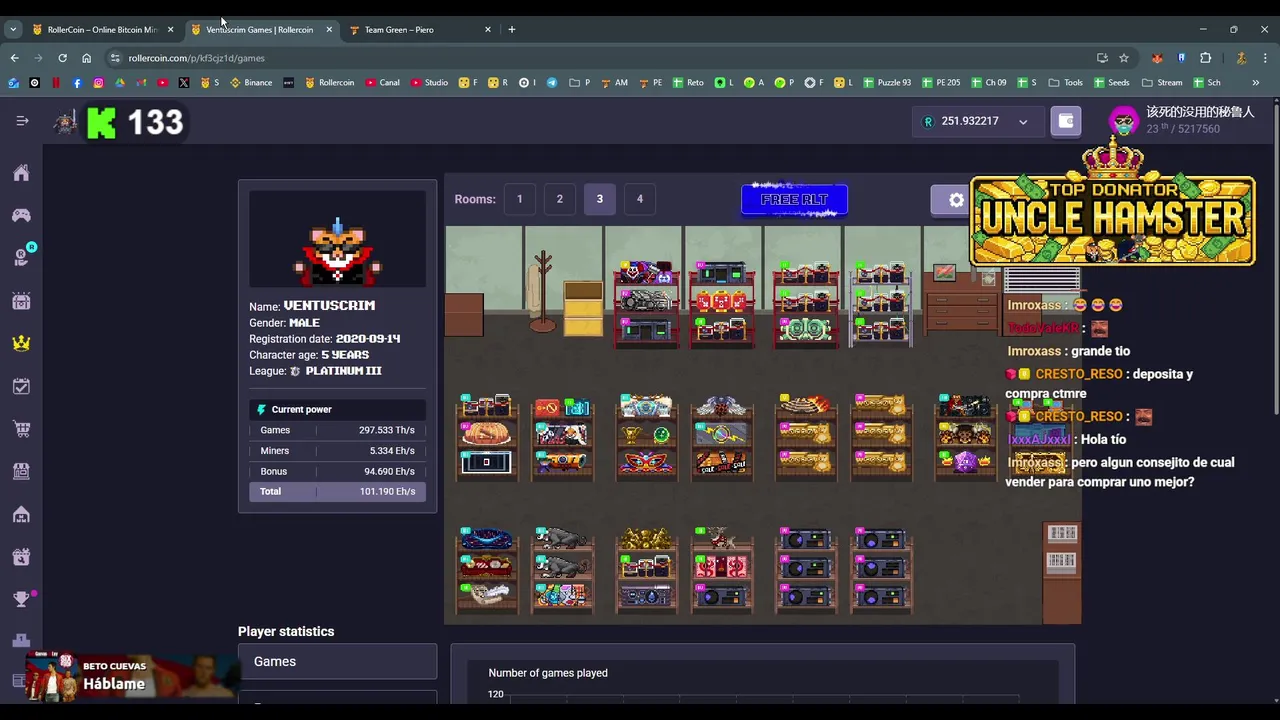Expand the Games player statistics section
1280x720 pixels.
point(338,662)
